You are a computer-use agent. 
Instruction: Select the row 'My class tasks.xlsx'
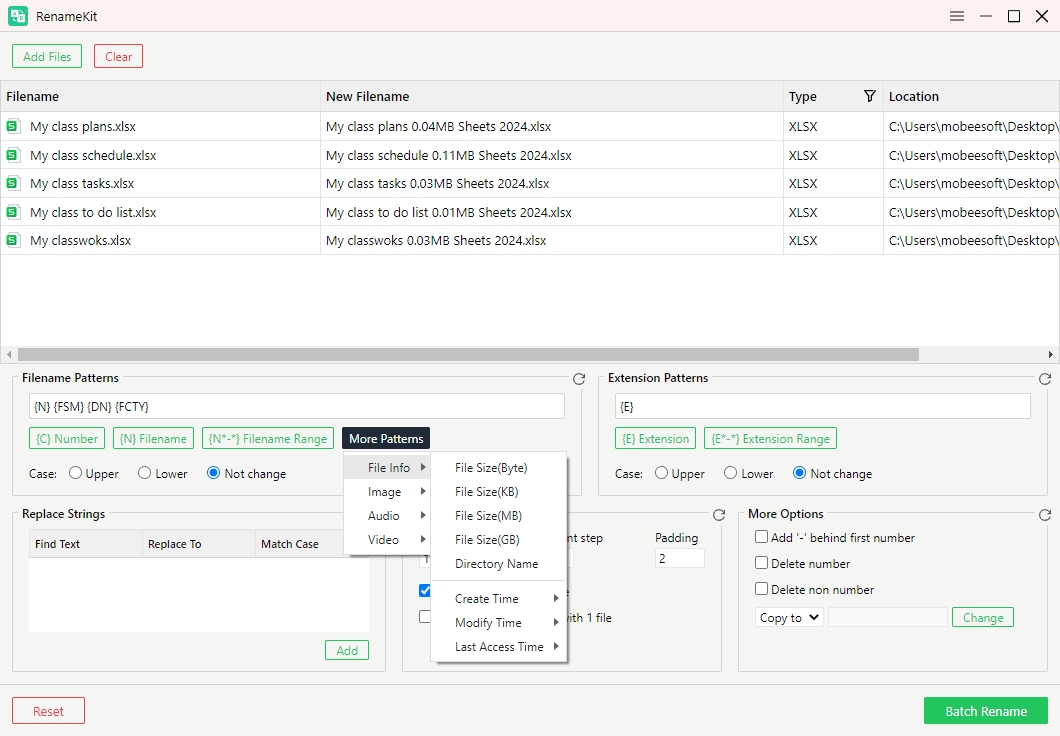point(530,183)
